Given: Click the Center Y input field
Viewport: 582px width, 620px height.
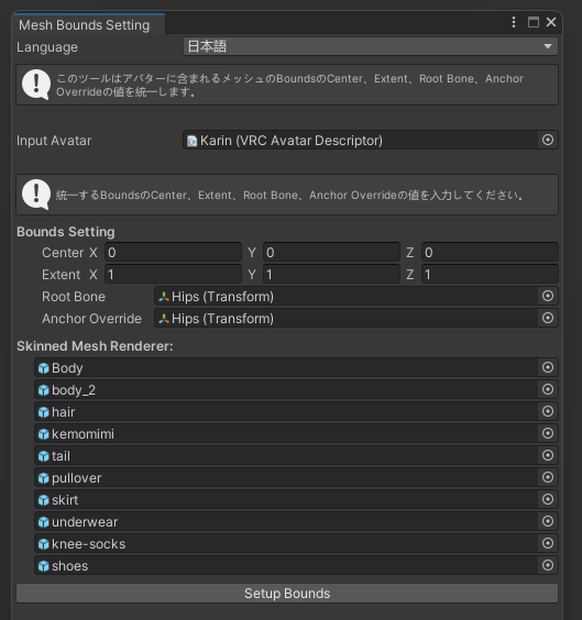Looking at the screenshot, I should click(332, 252).
